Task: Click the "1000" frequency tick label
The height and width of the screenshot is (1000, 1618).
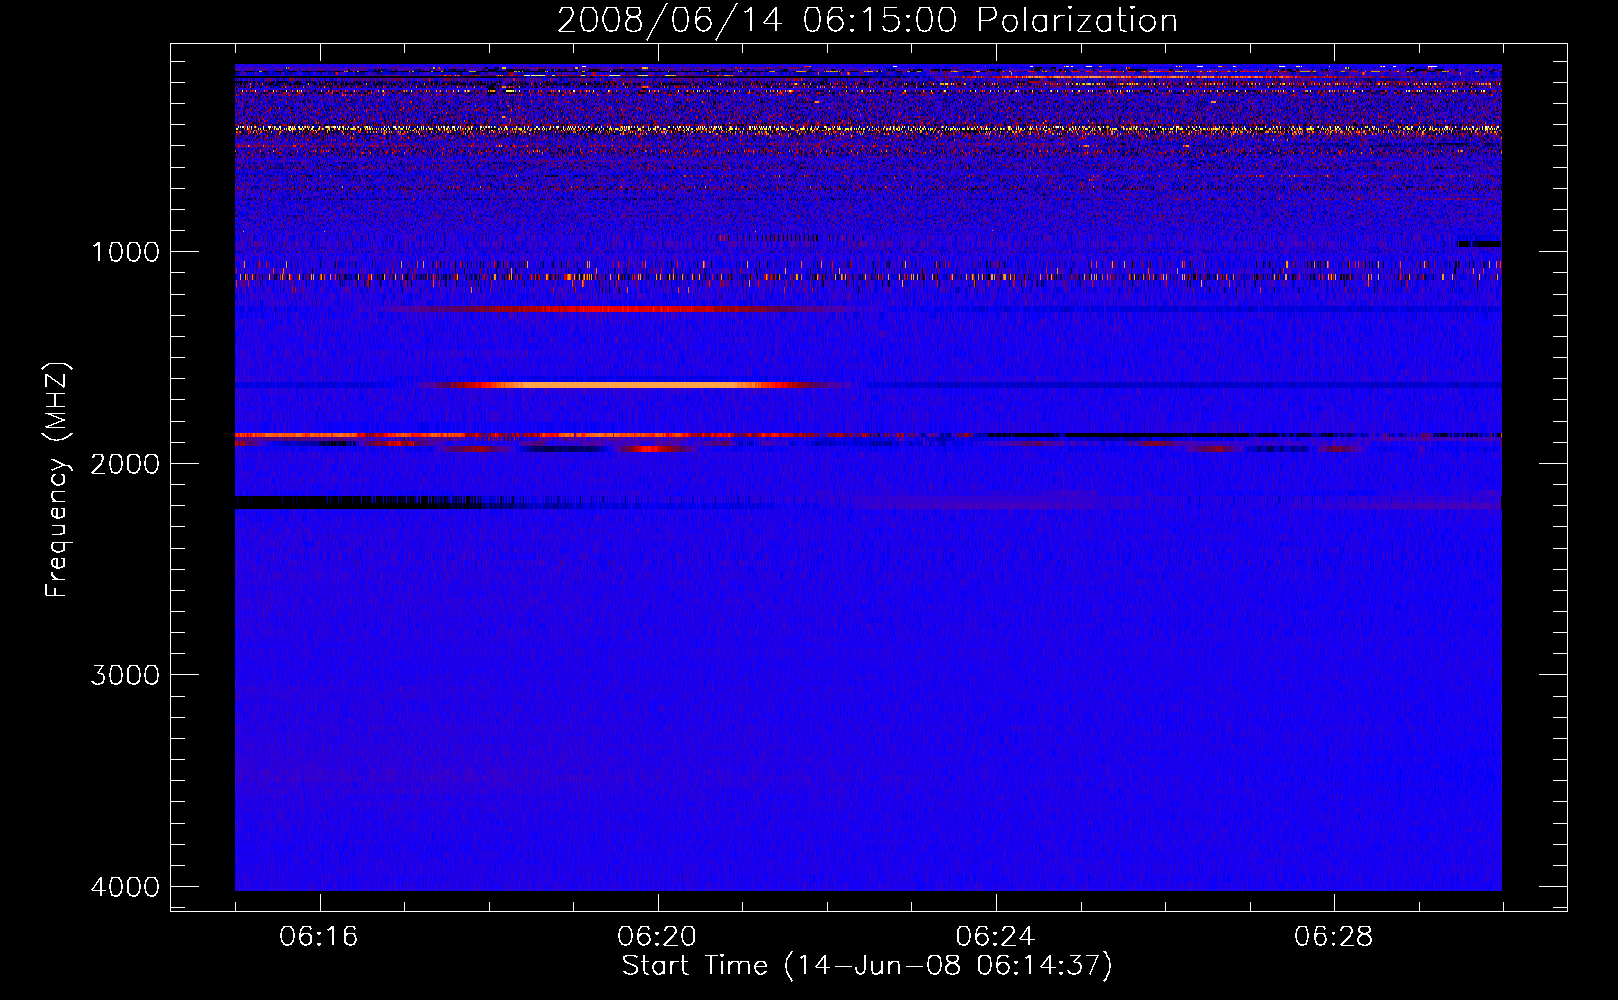Action: [x=125, y=251]
